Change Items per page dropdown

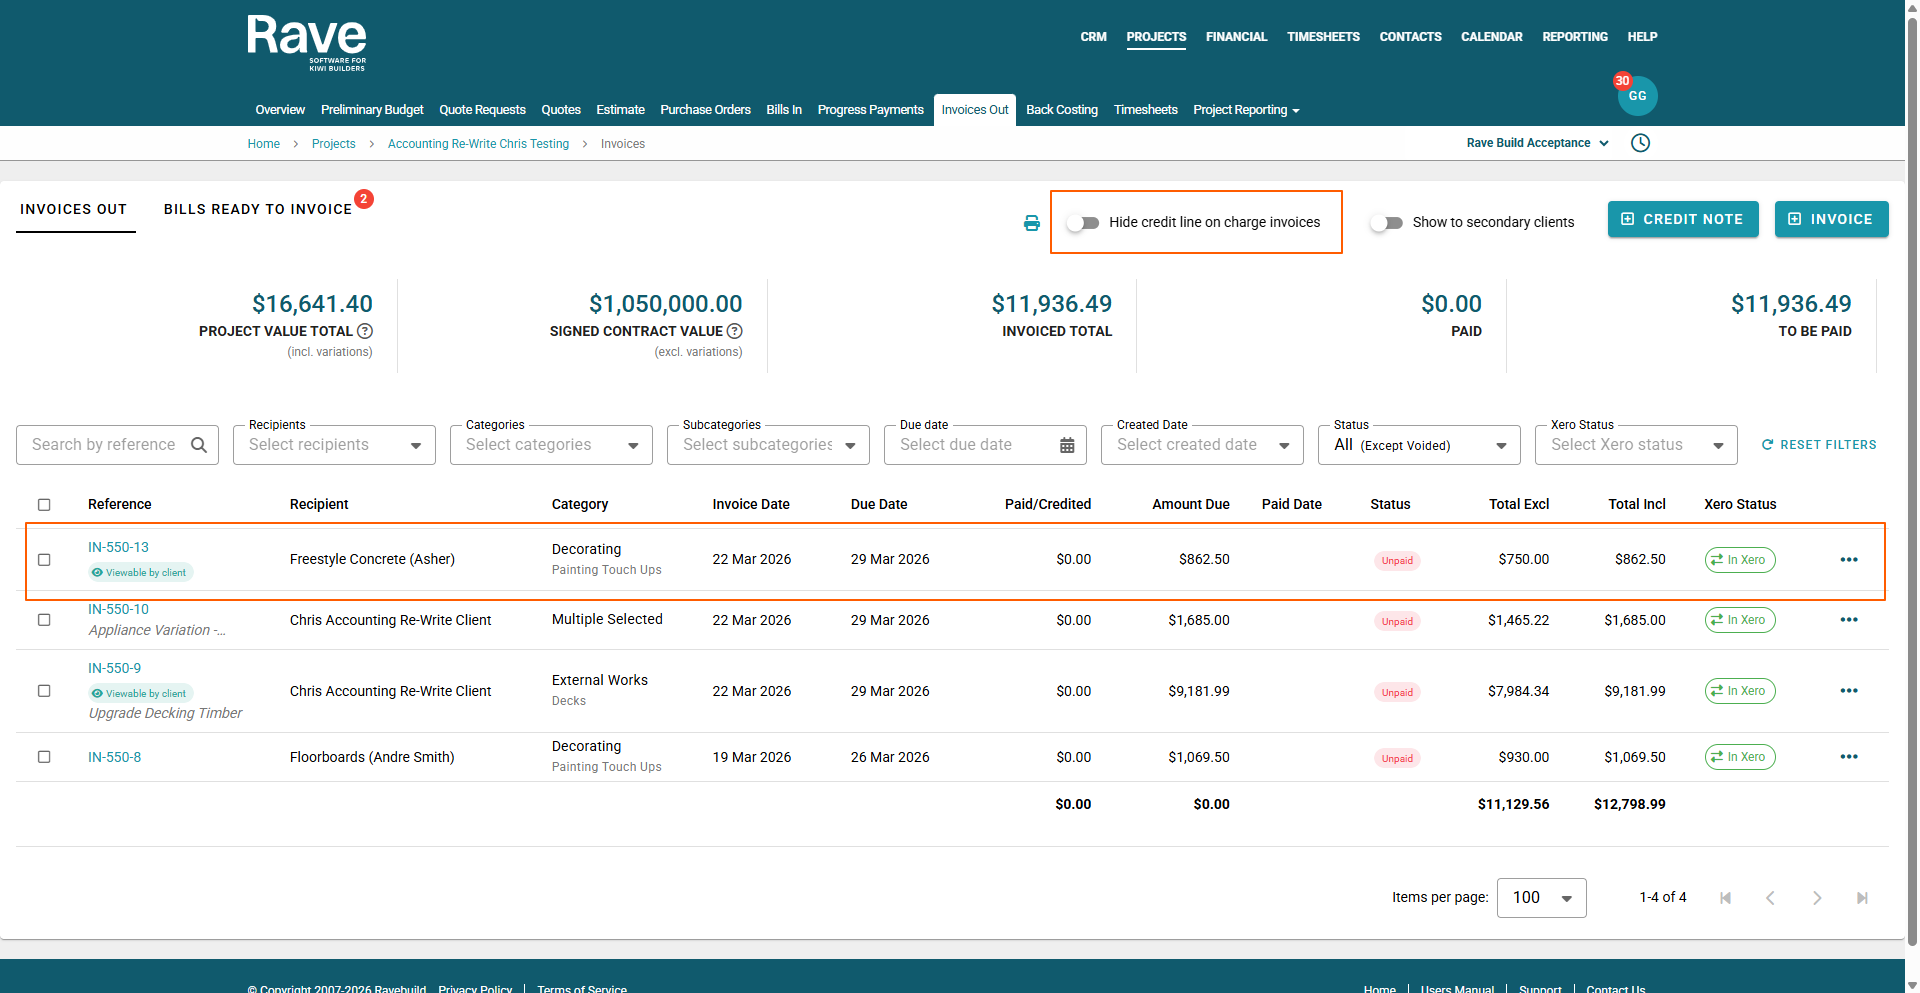[x=1540, y=898]
